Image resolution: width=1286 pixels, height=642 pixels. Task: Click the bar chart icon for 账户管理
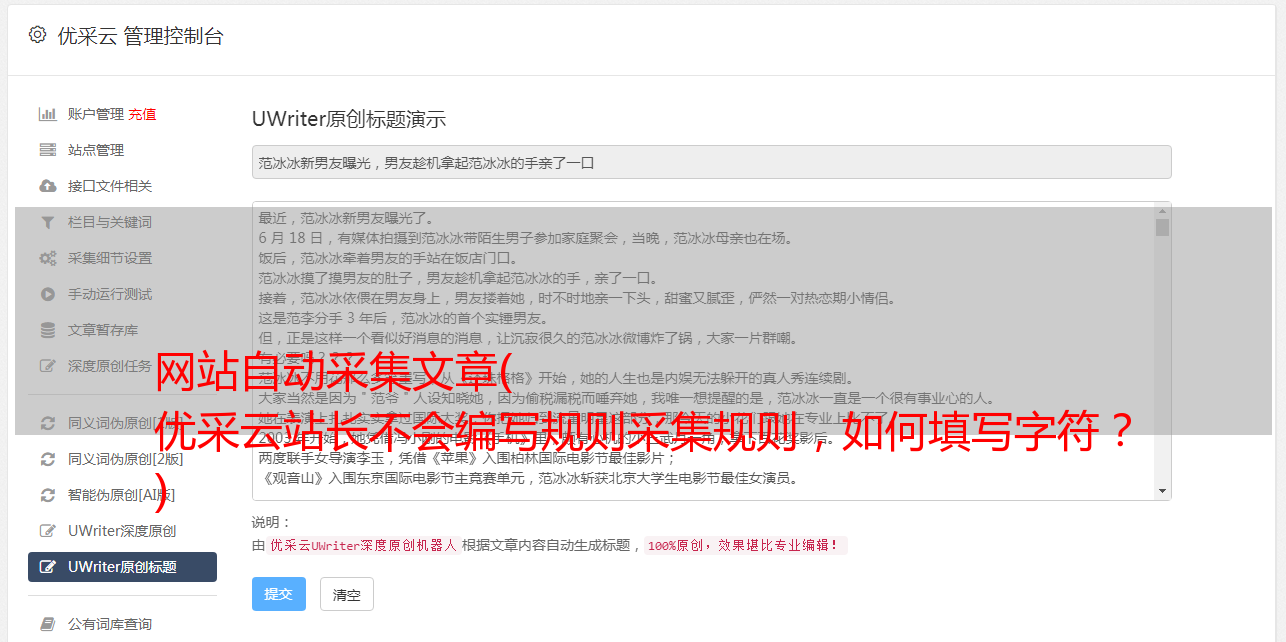47,114
